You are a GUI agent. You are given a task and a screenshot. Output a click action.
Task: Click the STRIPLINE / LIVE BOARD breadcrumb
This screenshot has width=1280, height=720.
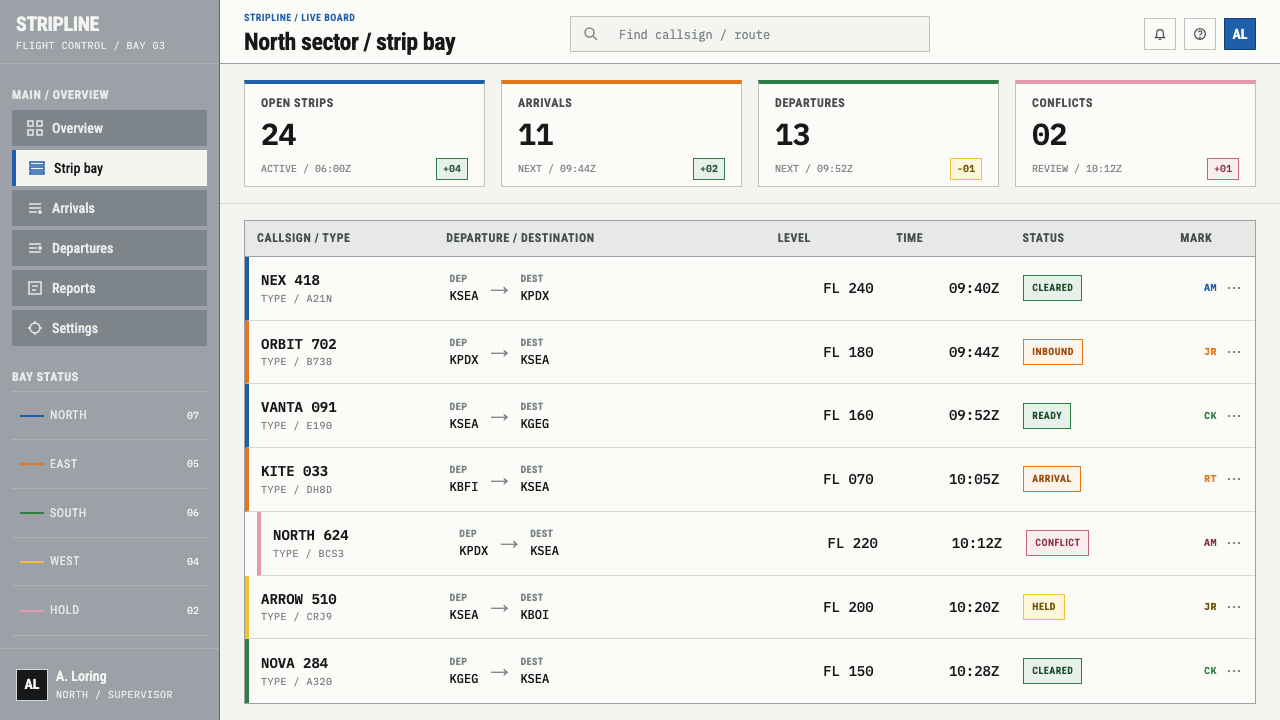click(299, 18)
